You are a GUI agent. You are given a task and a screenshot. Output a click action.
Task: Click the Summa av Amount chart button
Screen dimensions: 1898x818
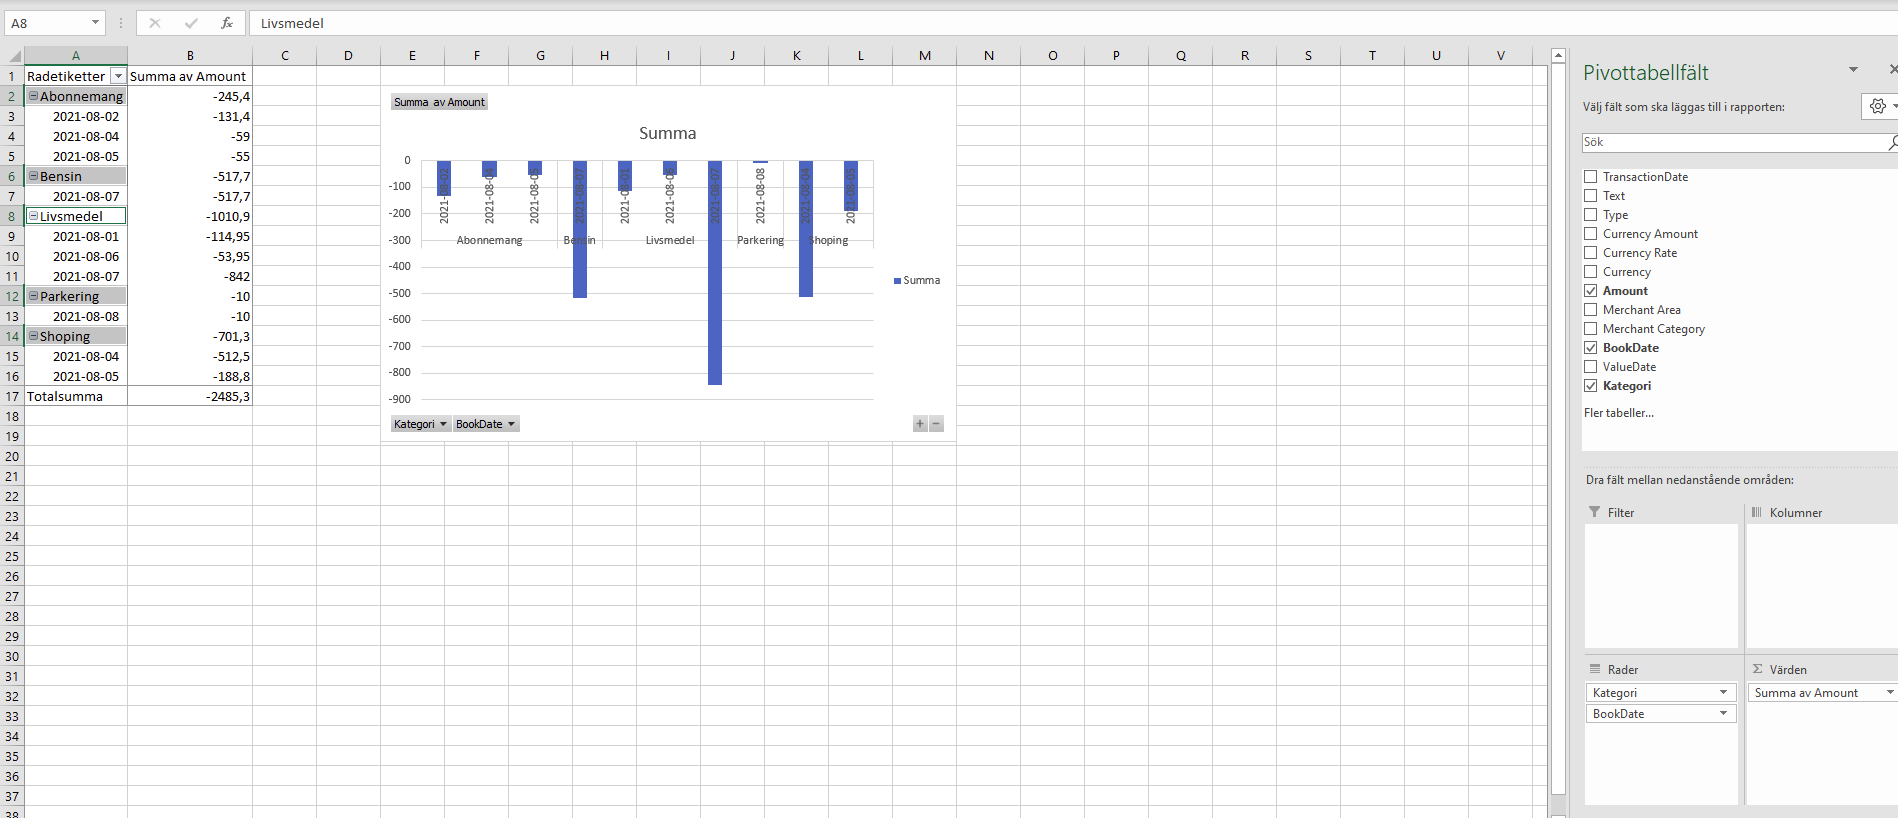(x=439, y=102)
